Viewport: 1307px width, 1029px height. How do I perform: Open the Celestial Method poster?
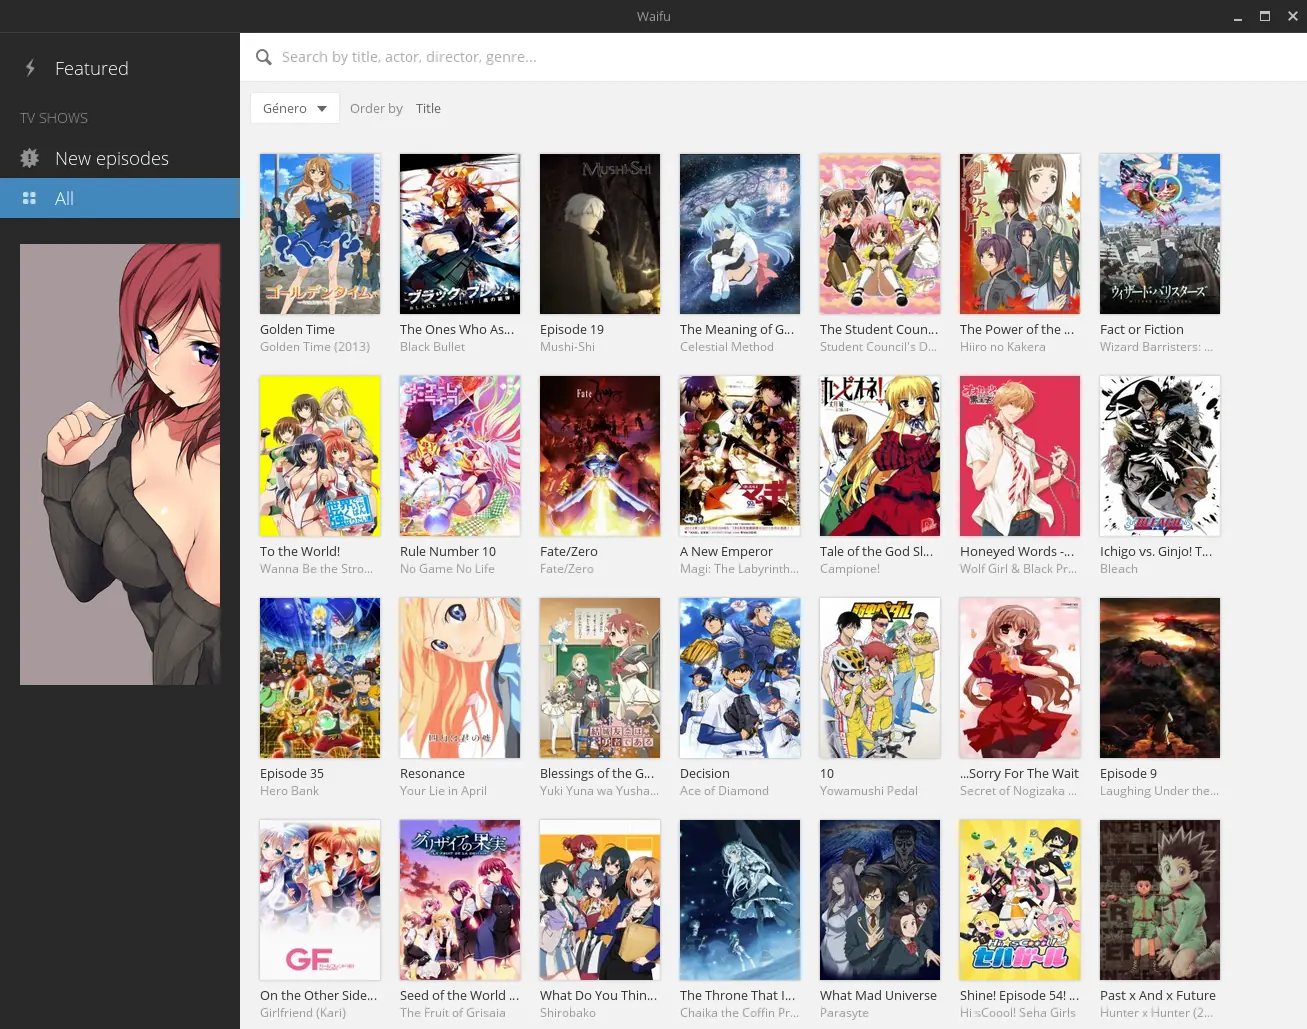(x=740, y=234)
